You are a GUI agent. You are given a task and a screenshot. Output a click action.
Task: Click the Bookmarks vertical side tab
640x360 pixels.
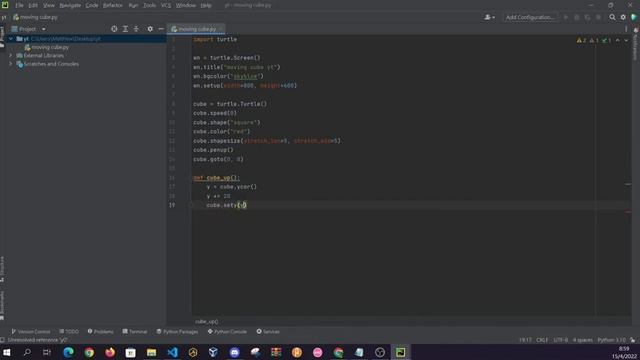pyautogui.click(x=2, y=306)
